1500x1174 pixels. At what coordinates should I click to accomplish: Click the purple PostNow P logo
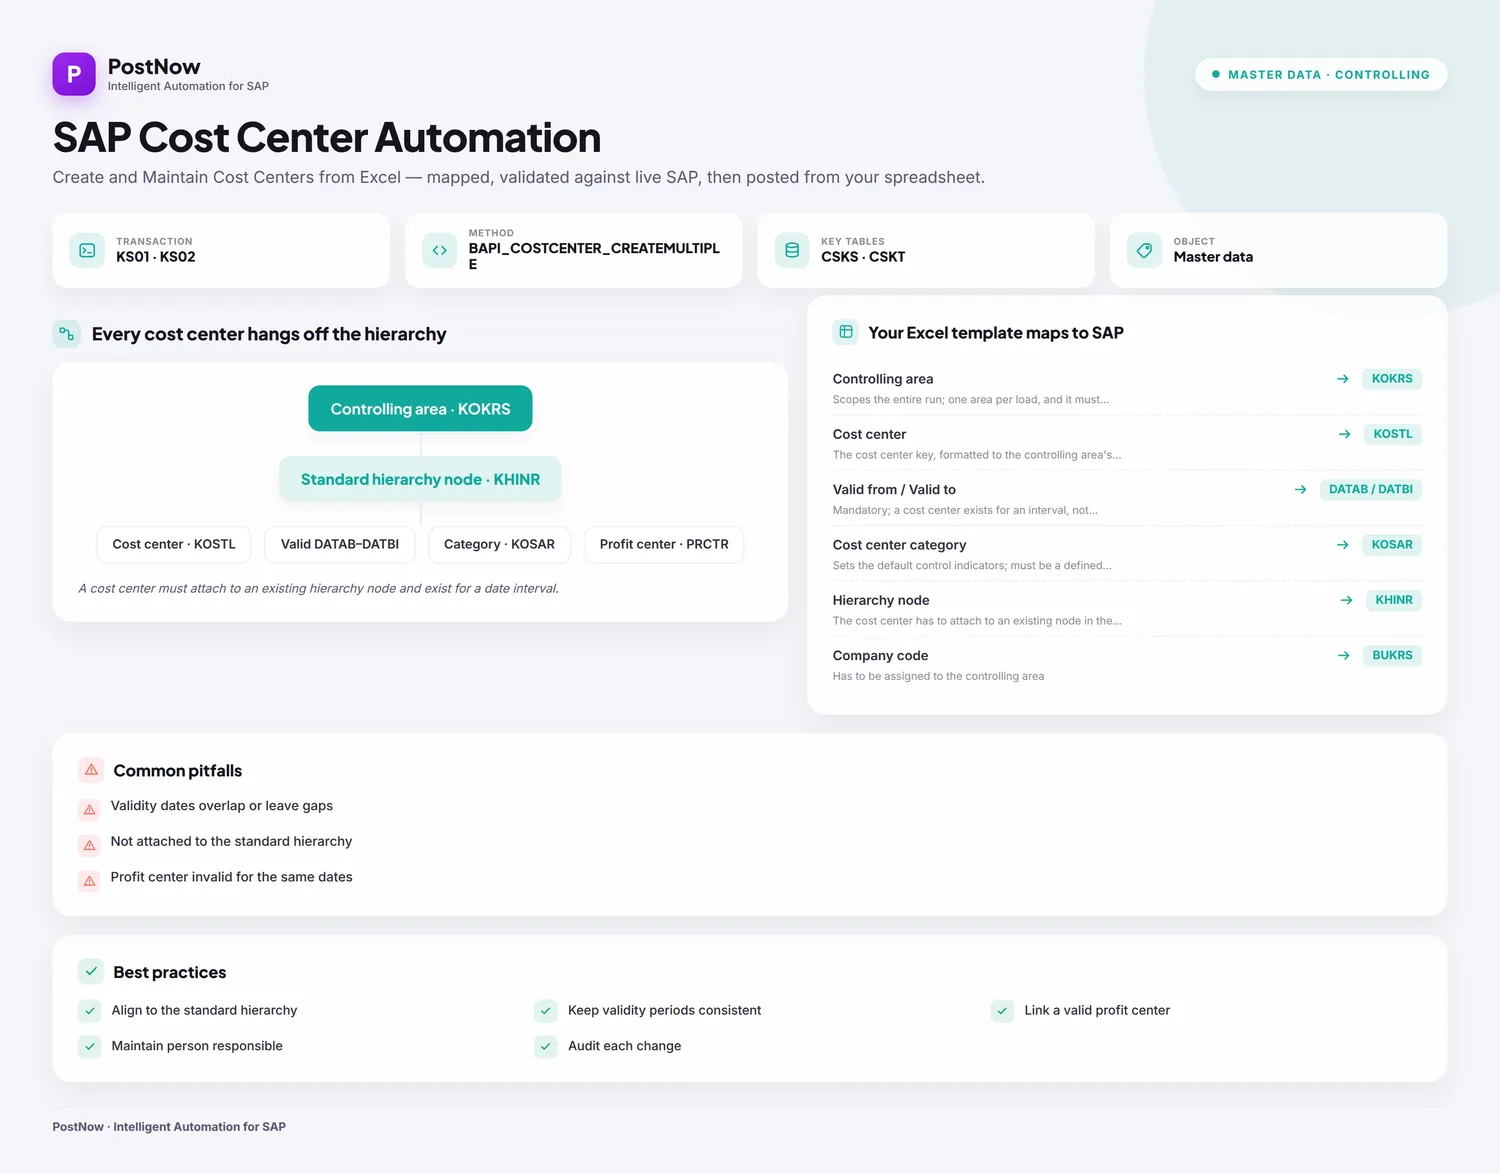[74, 74]
